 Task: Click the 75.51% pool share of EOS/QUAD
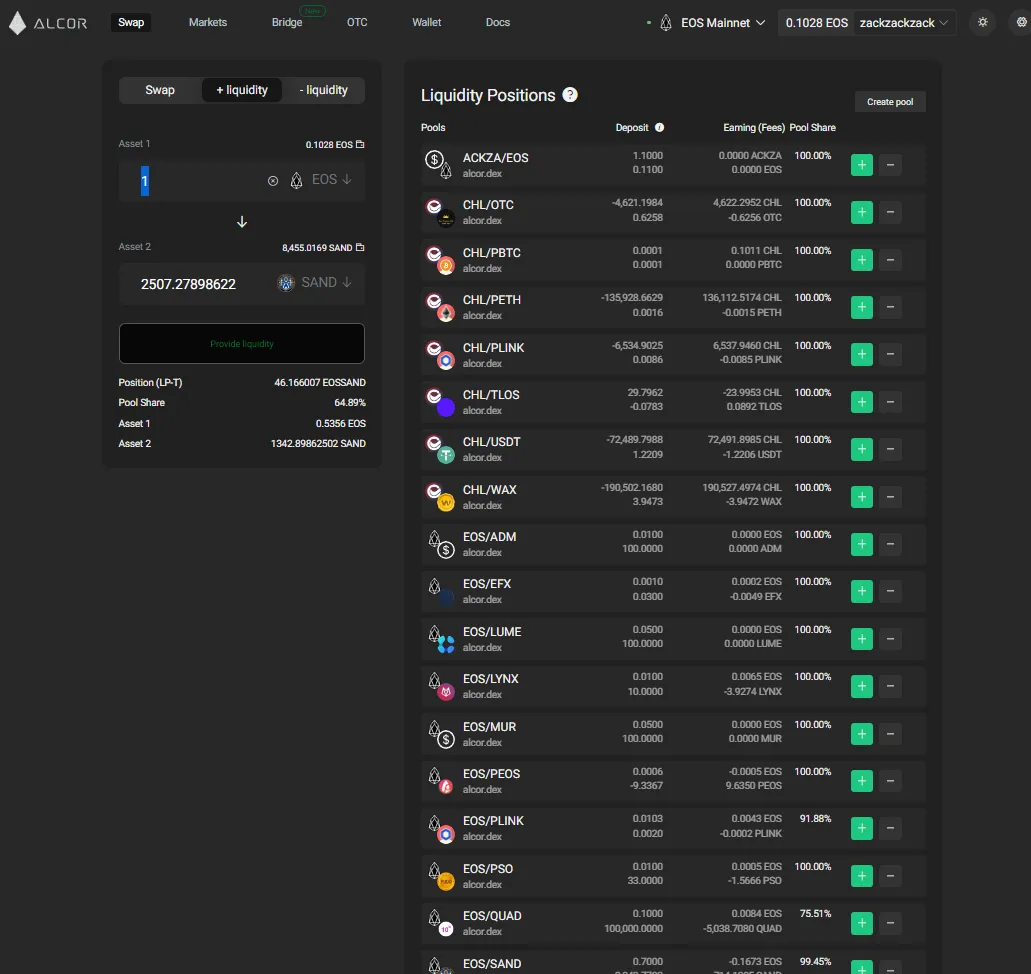pos(815,913)
